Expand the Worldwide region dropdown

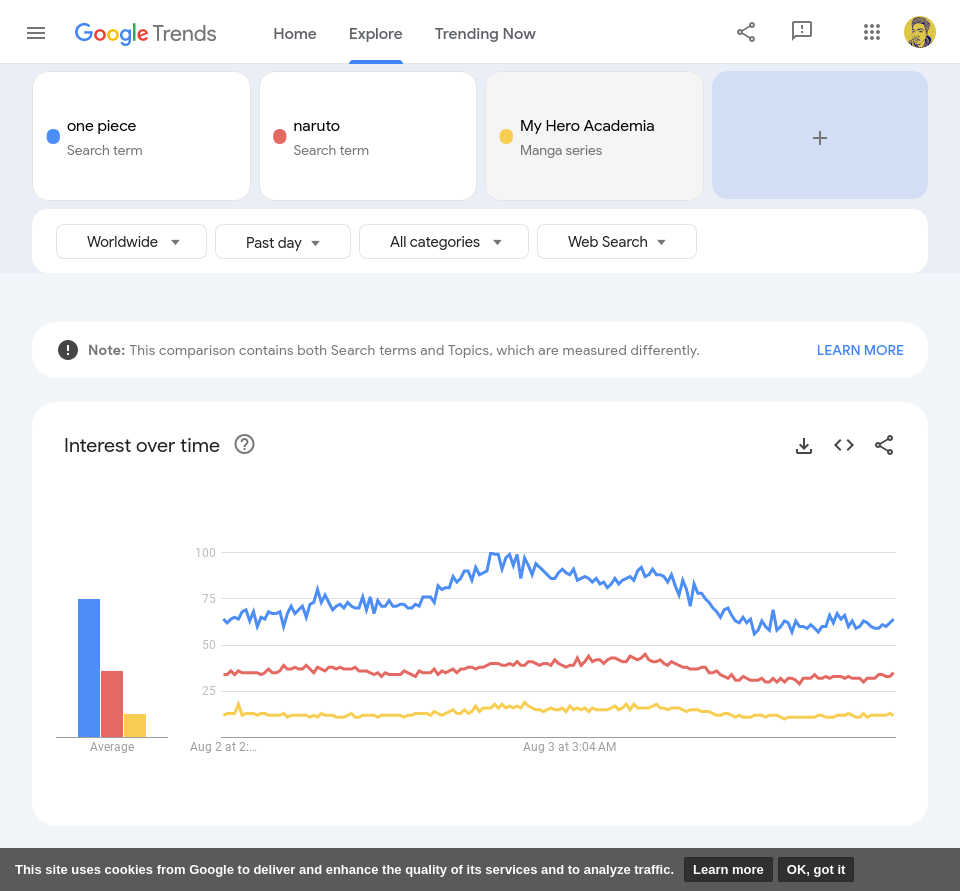point(132,242)
